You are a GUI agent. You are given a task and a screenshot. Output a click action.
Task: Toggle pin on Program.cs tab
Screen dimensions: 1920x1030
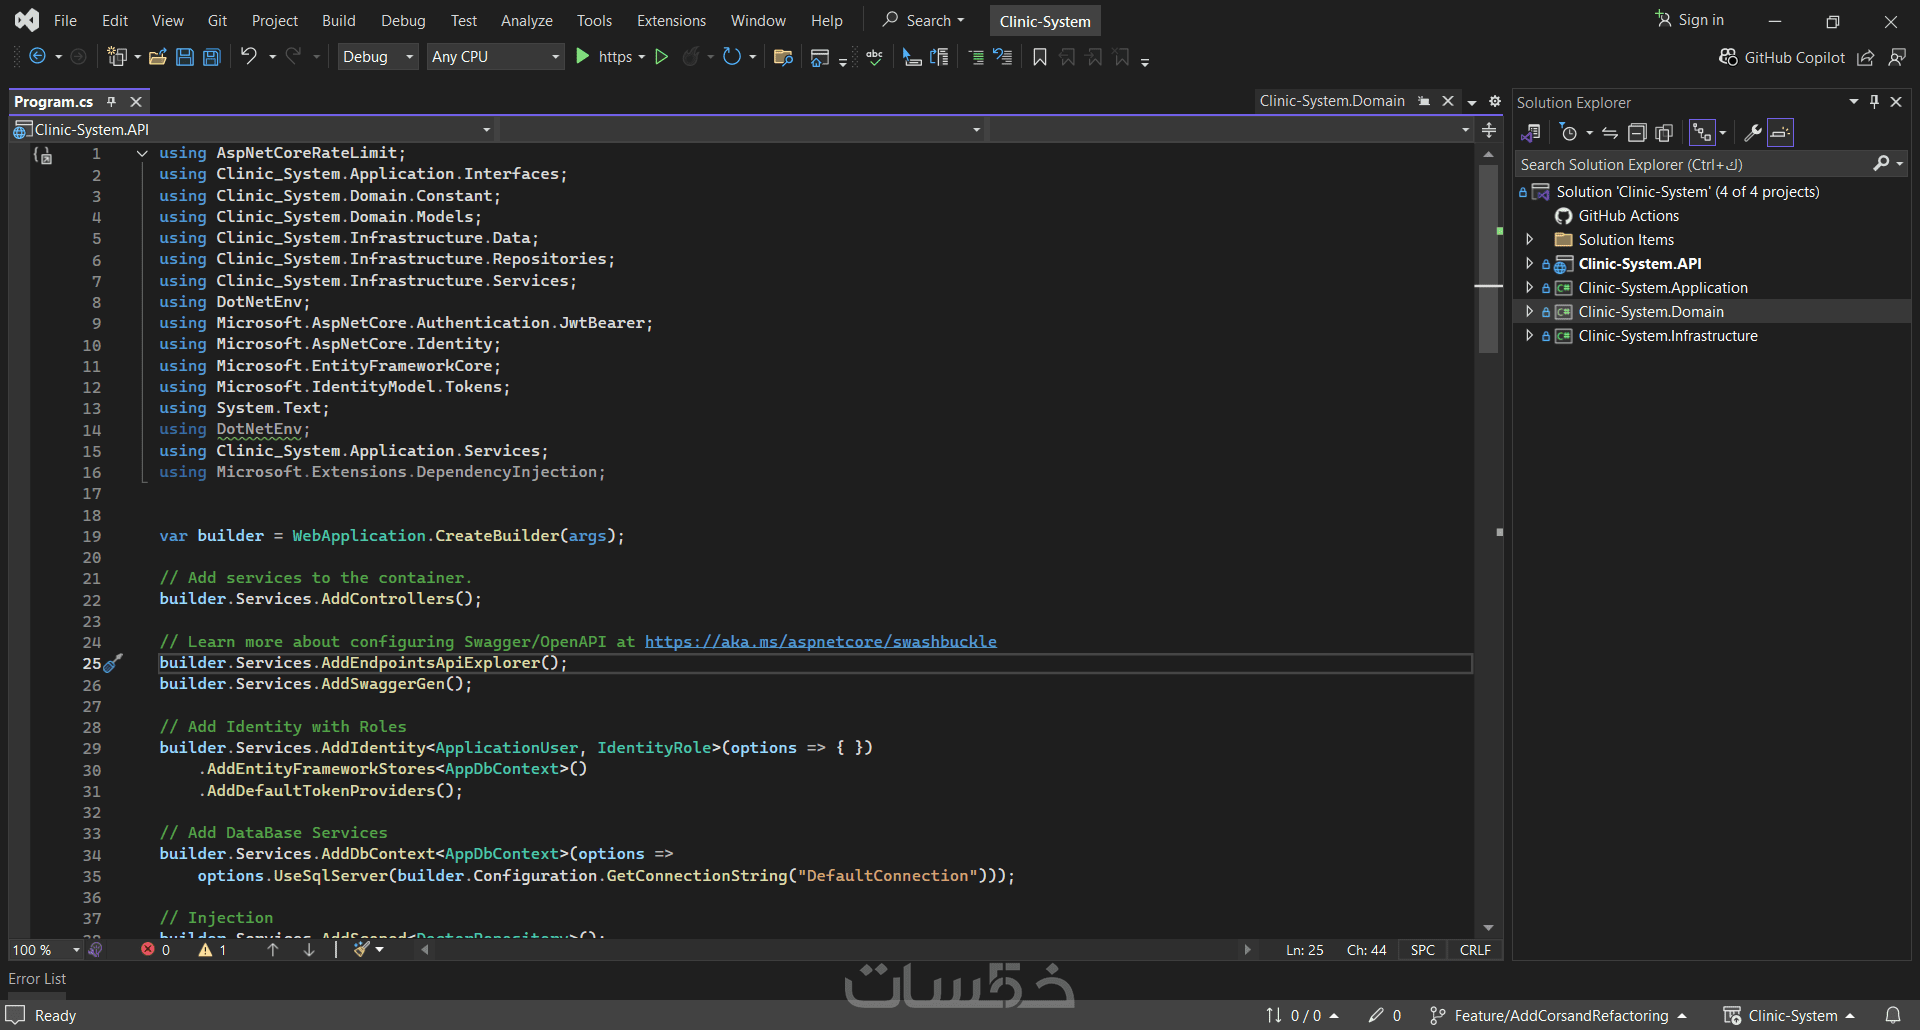(112, 102)
